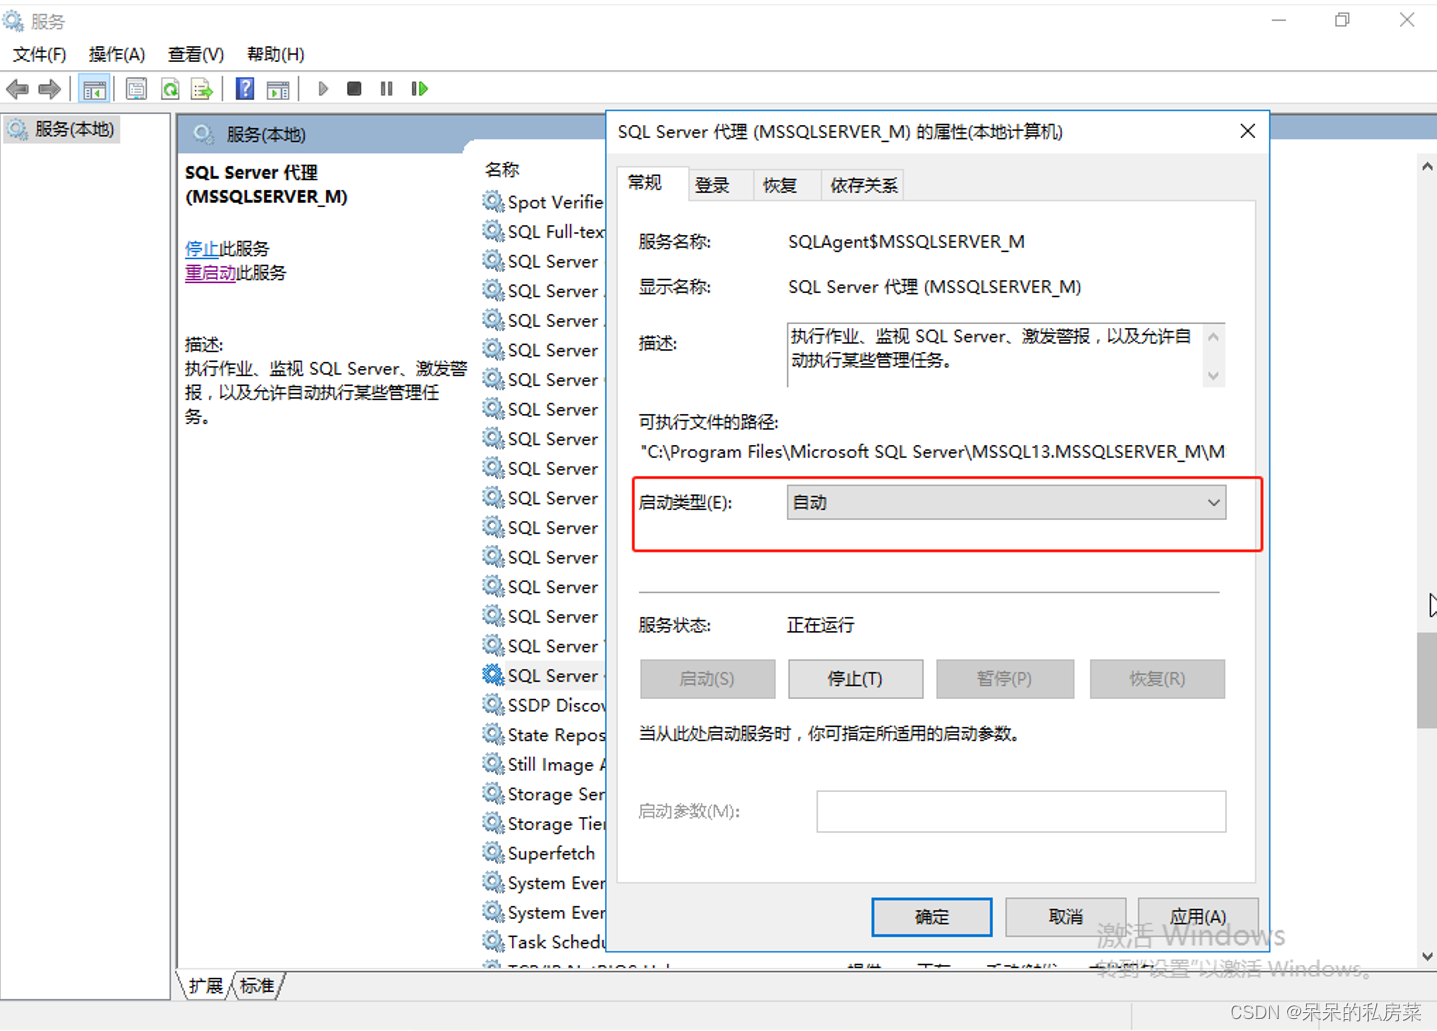Click the gear icon beside Task Scheduler
The width and height of the screenshot is (1437, 1031).
click(x=493, y=941)
